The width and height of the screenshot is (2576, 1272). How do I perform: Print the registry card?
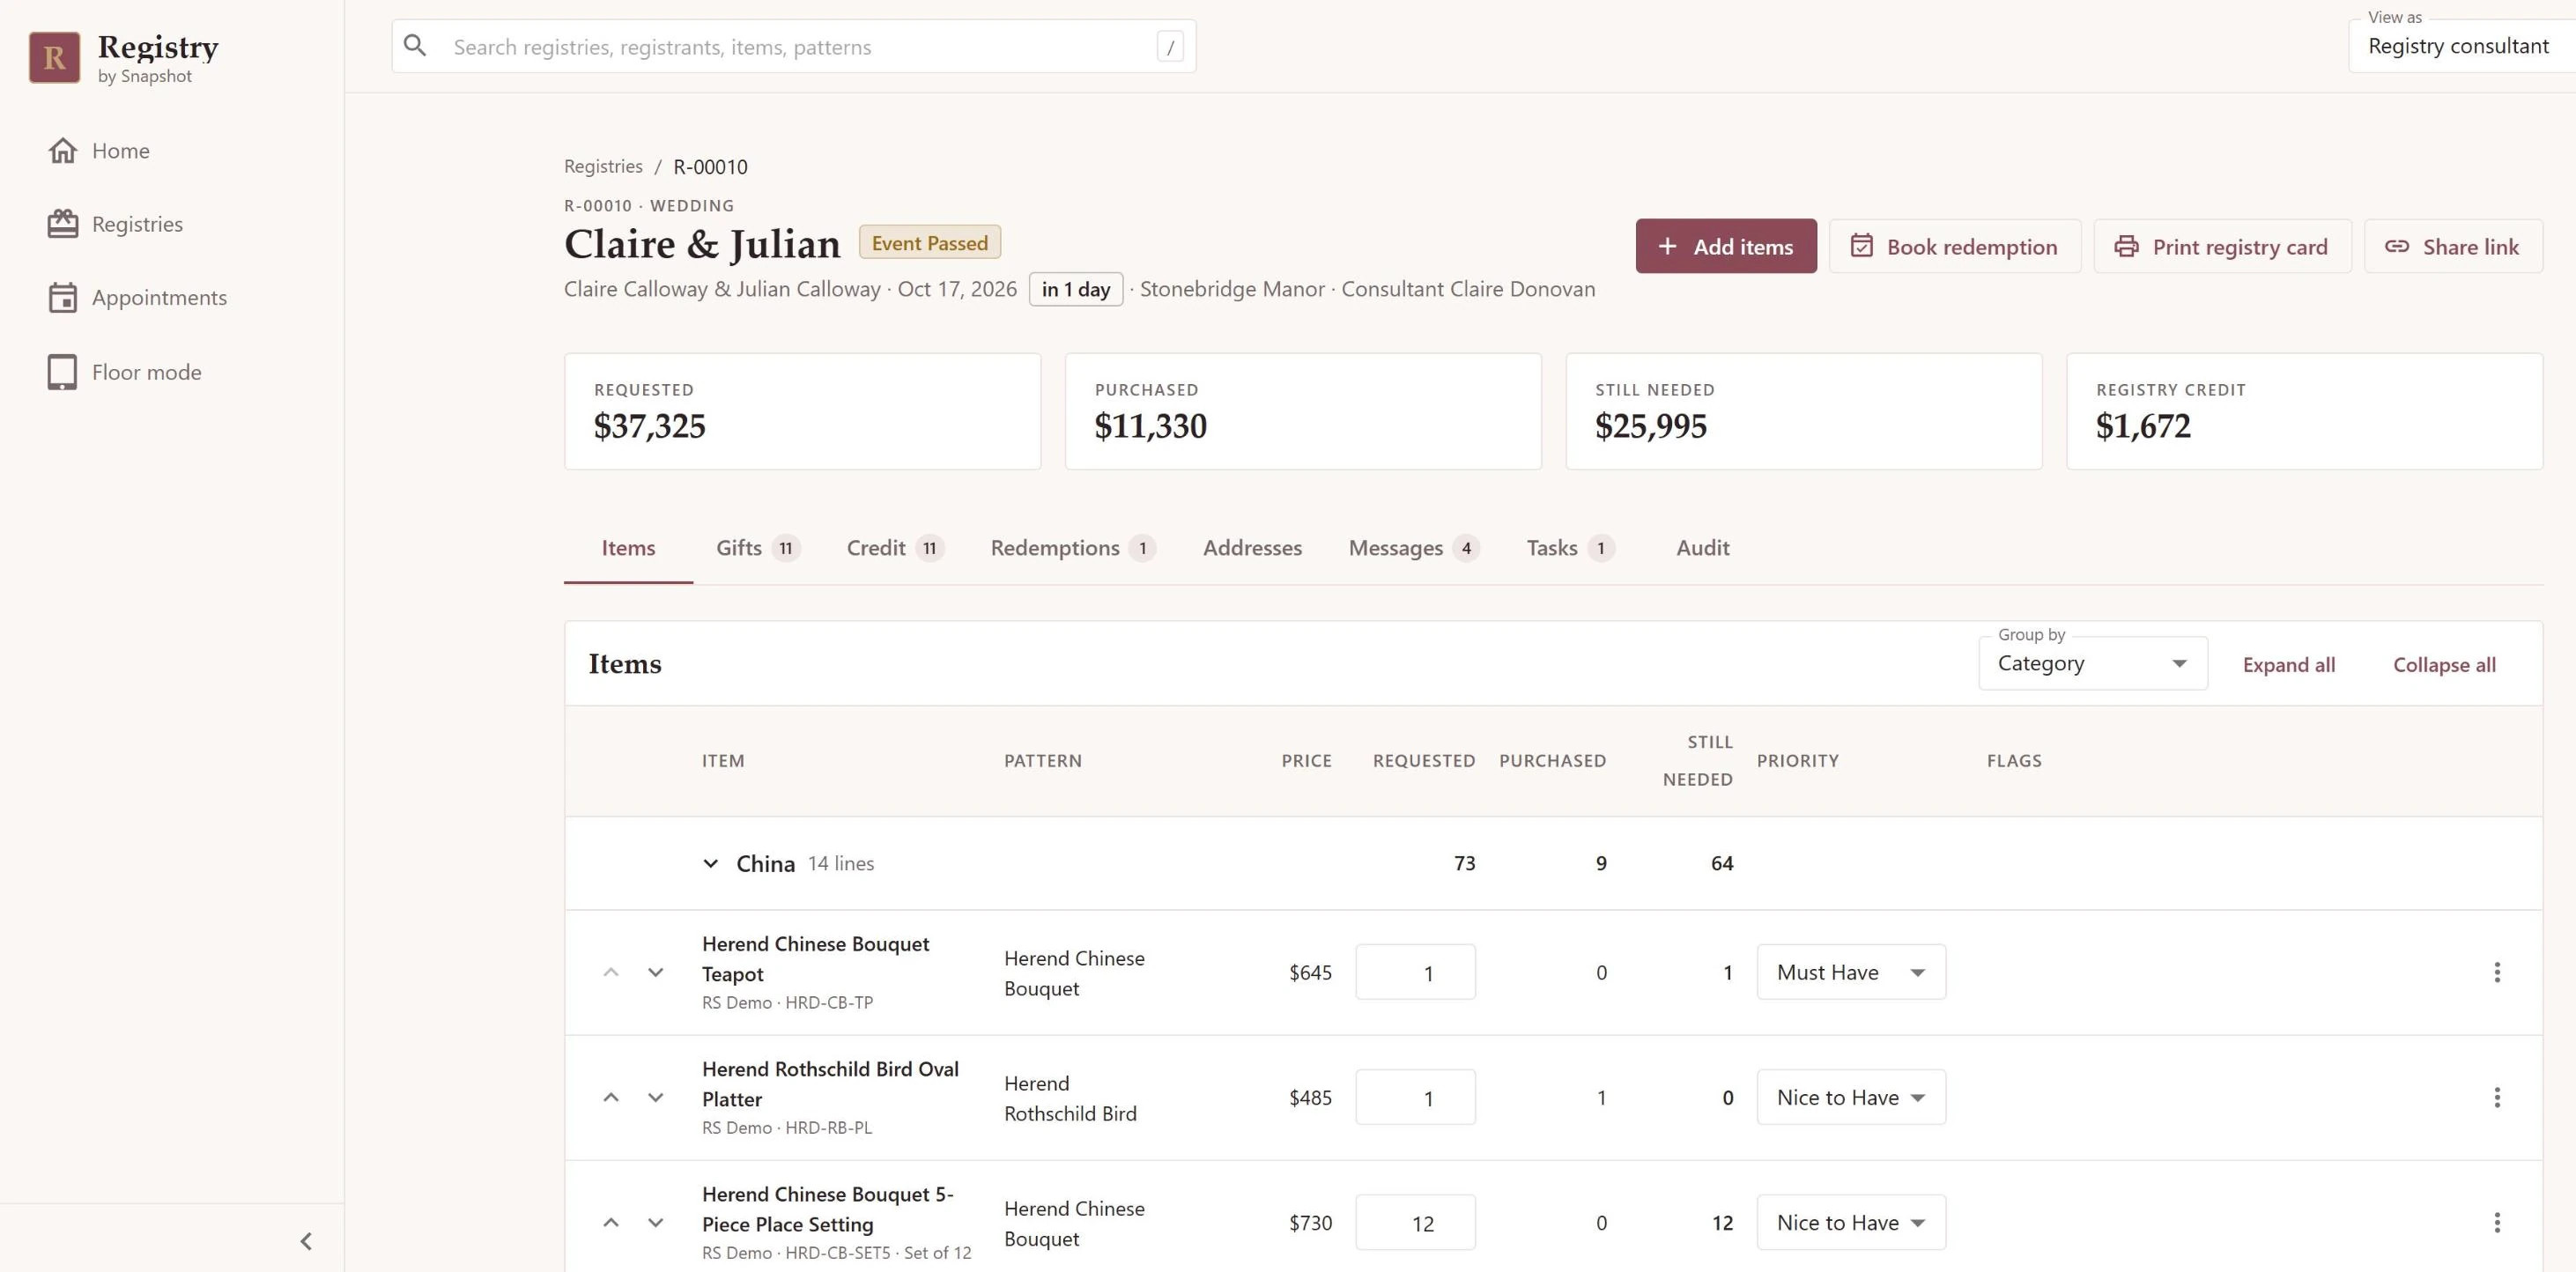point(2222,246)
